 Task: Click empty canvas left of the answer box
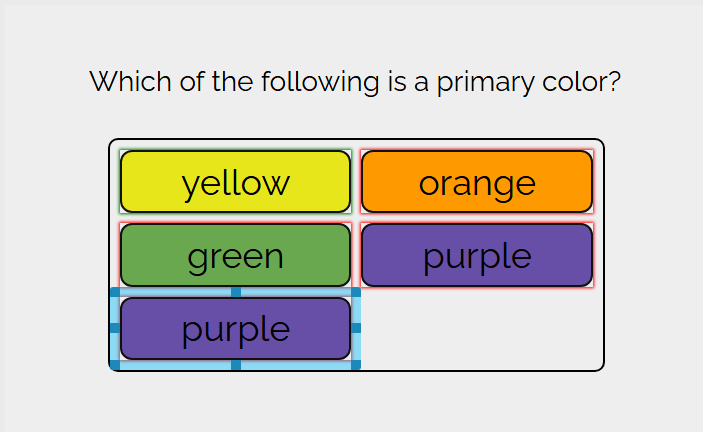click(x=56, y=255)
